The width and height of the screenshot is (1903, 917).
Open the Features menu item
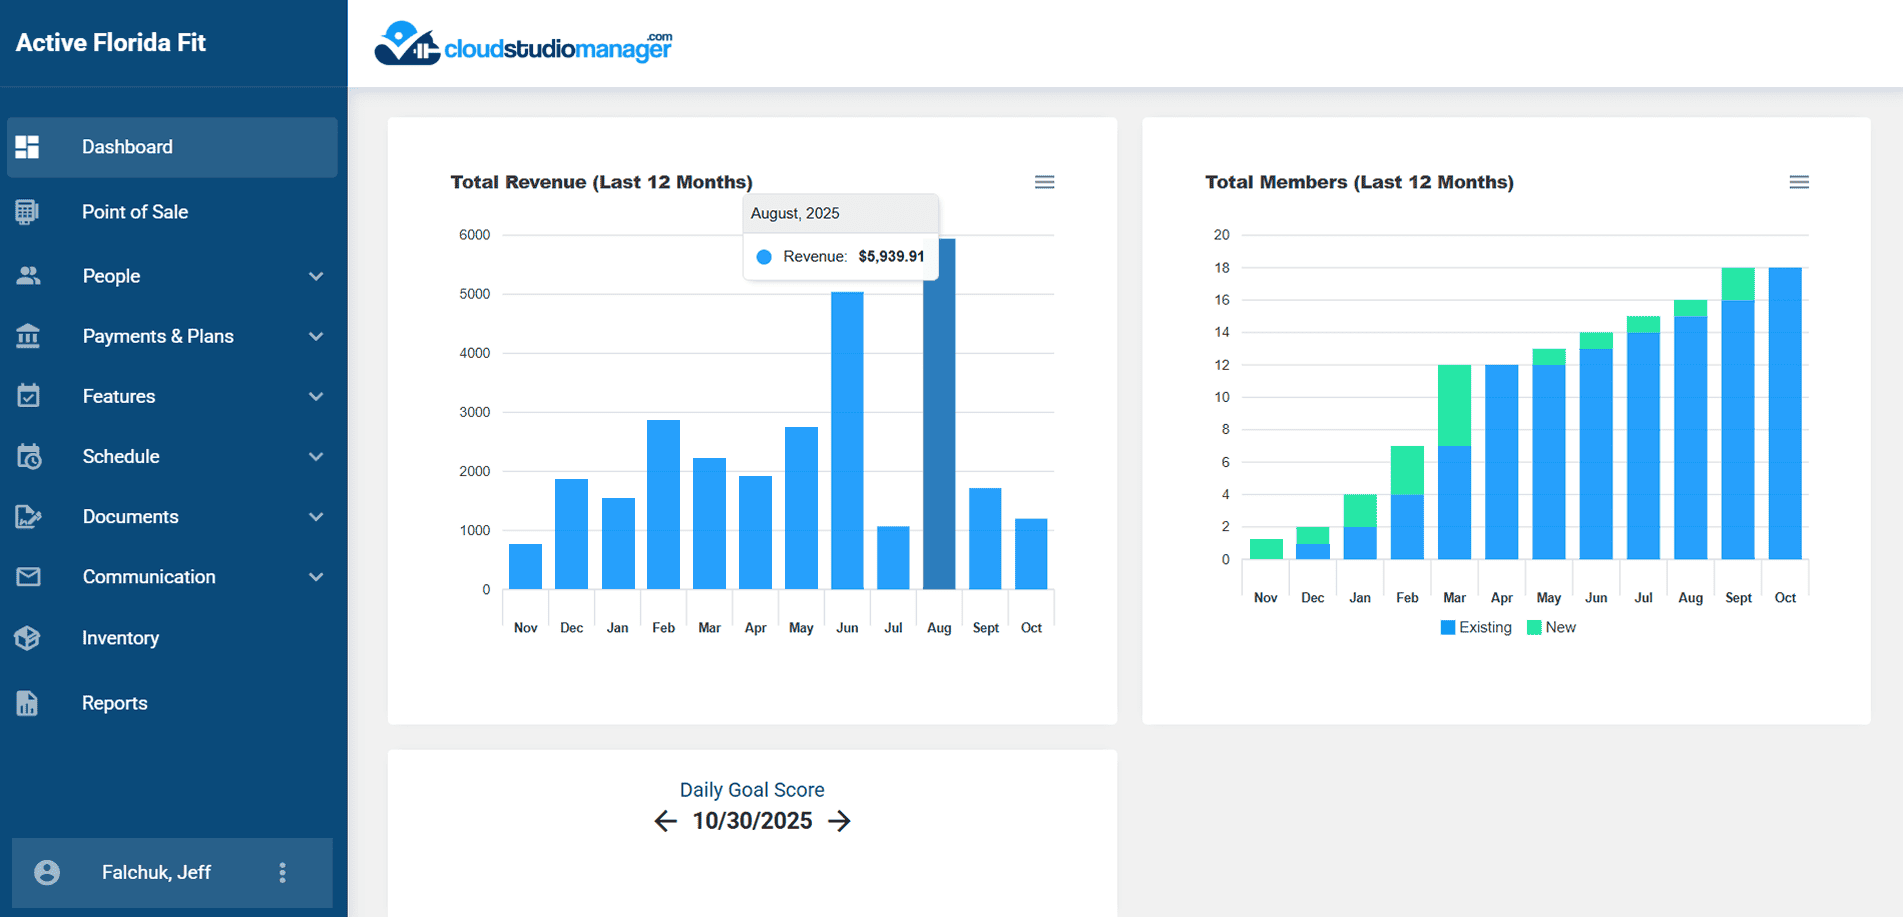tap(119, 396)
